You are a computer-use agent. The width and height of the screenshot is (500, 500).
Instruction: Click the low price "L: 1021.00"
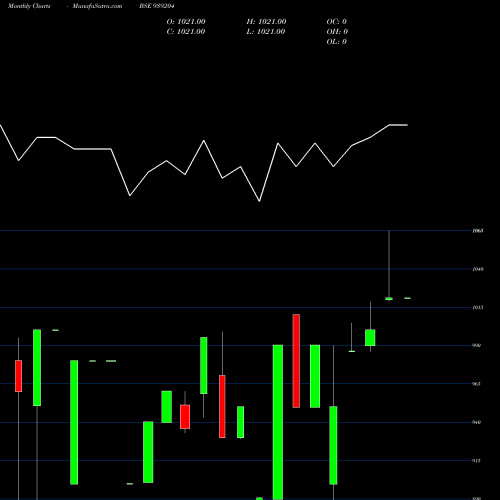pos(266,32)
